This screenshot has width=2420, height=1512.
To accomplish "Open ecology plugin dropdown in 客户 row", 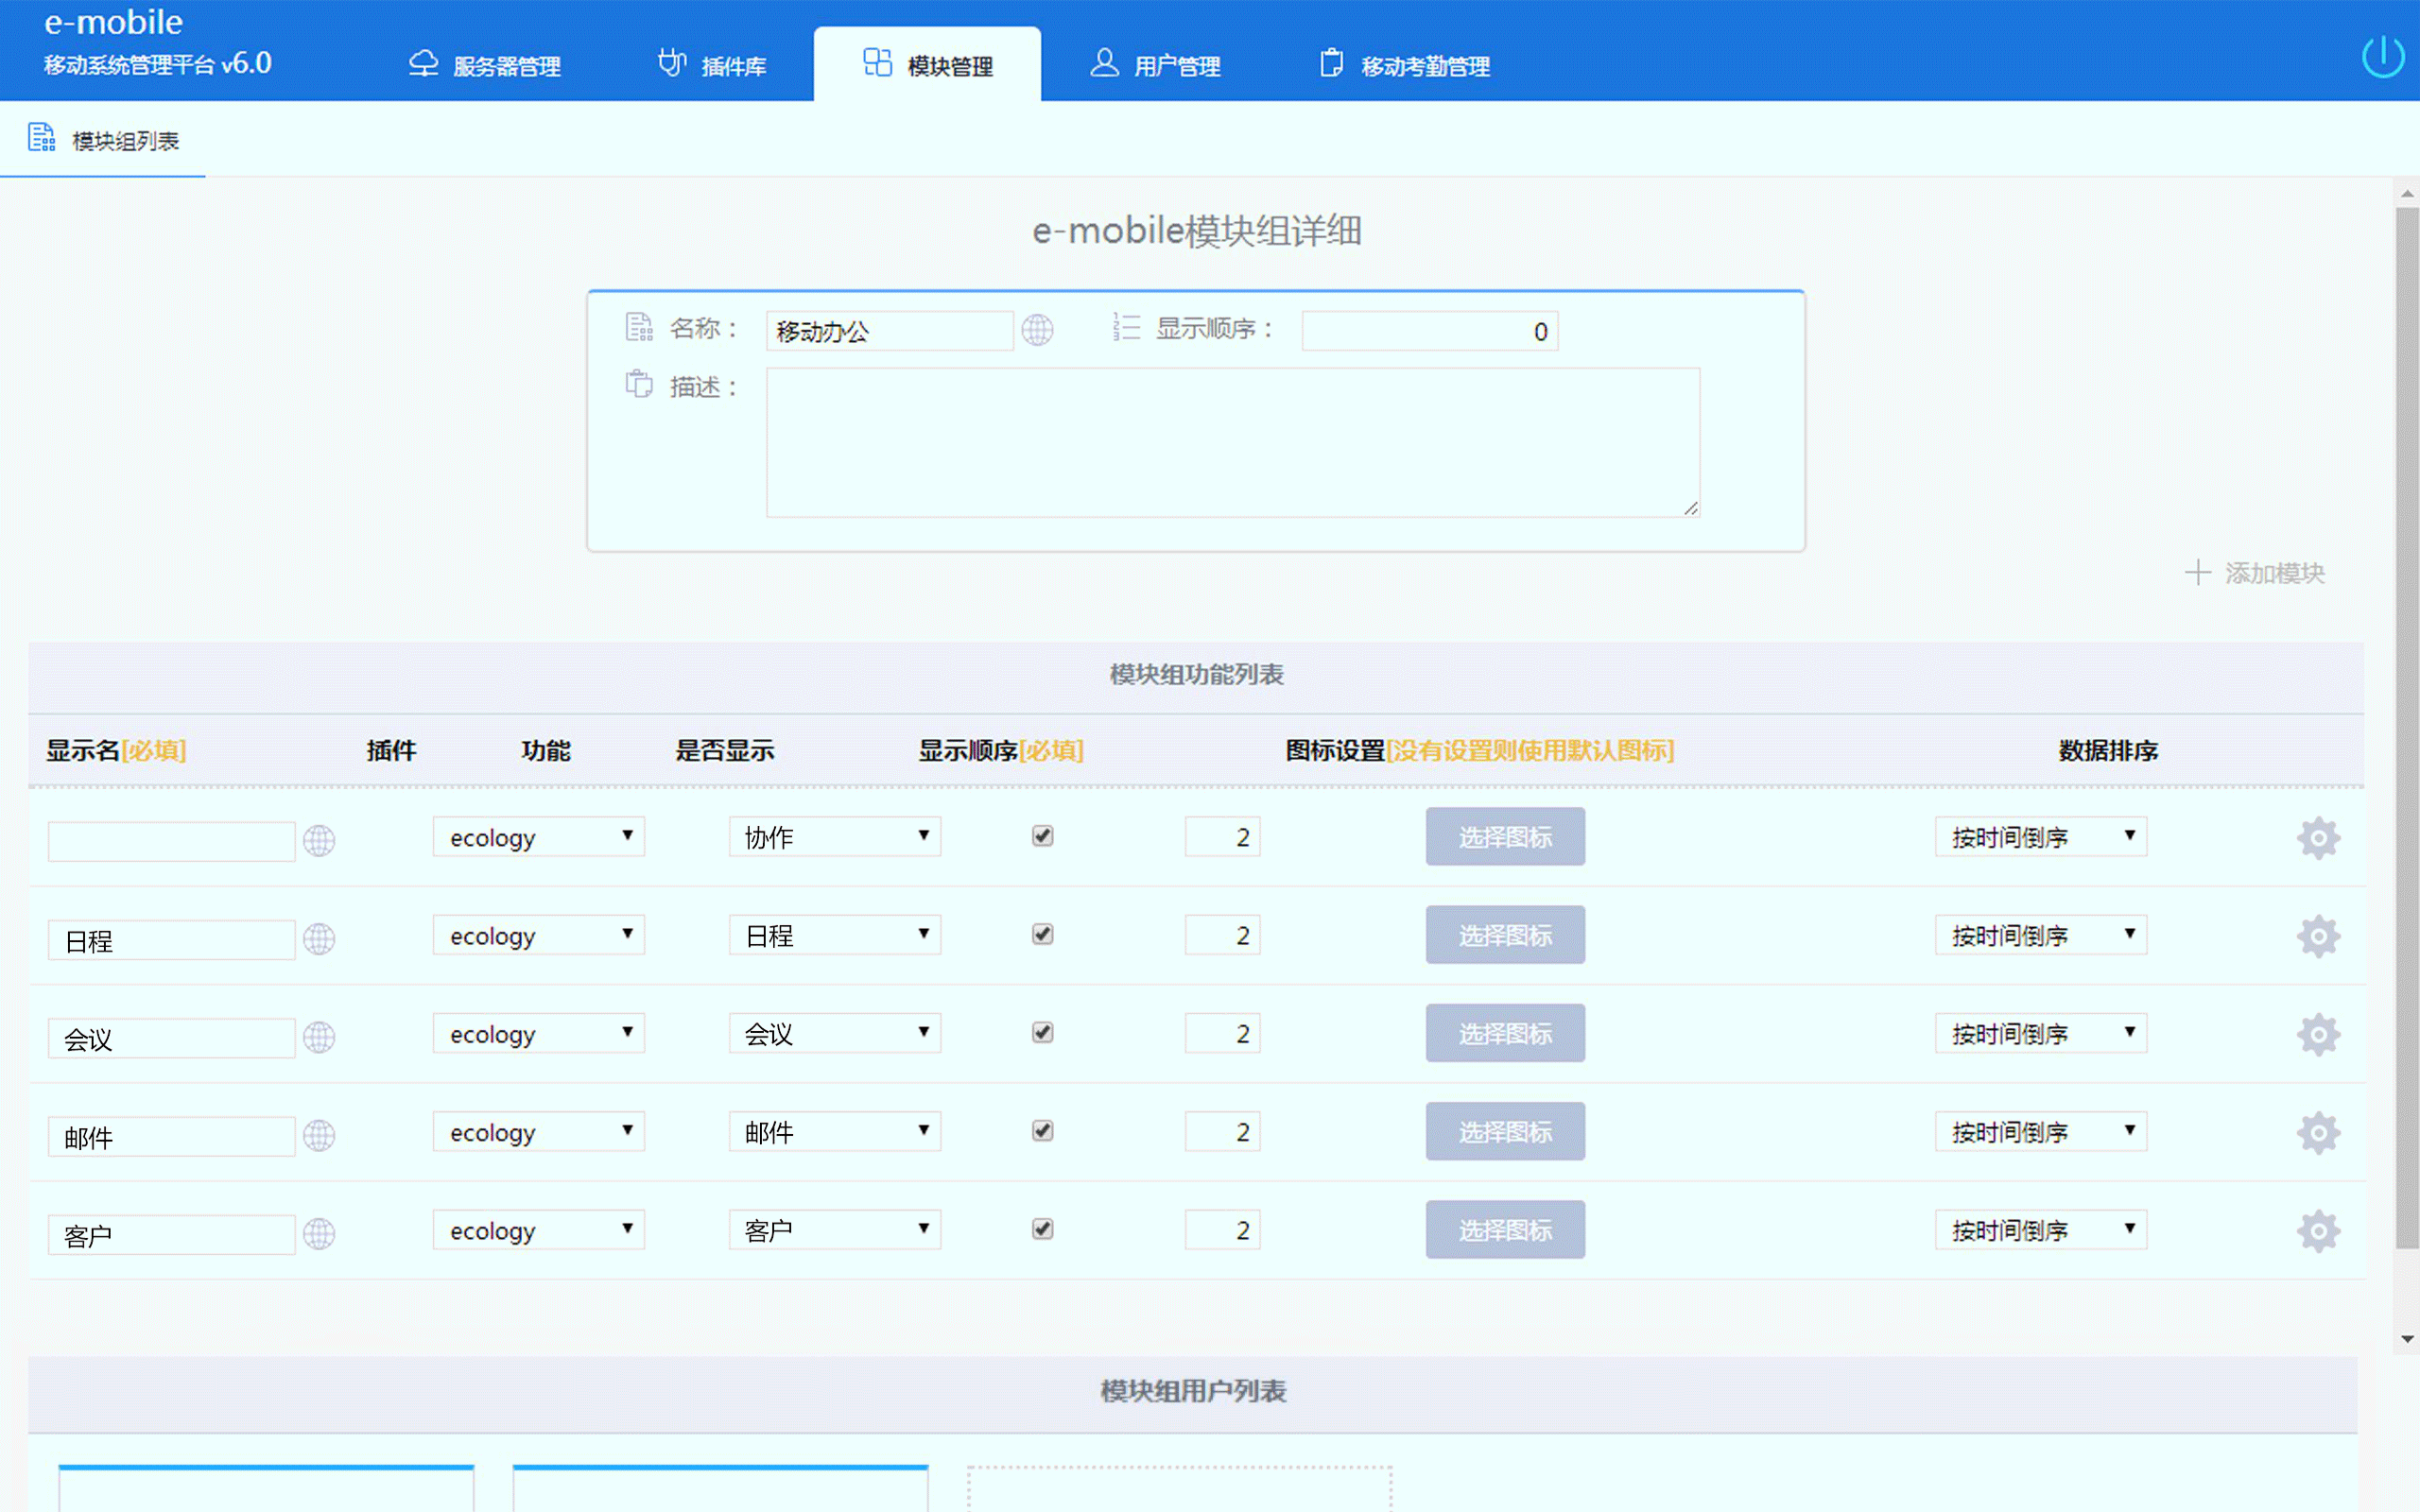I will pos(538,1230).
